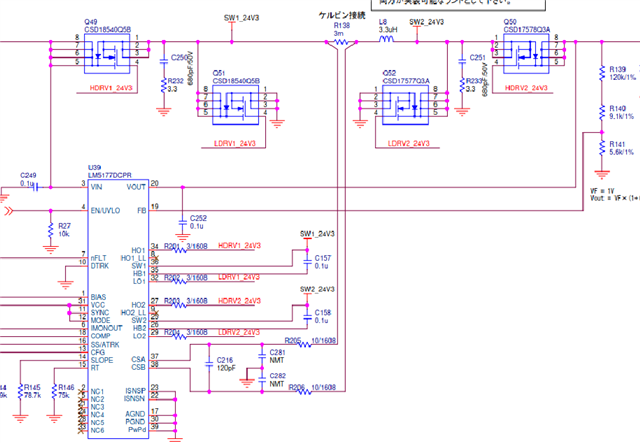Click the EN/UVLO pin name

coord(105,211)
